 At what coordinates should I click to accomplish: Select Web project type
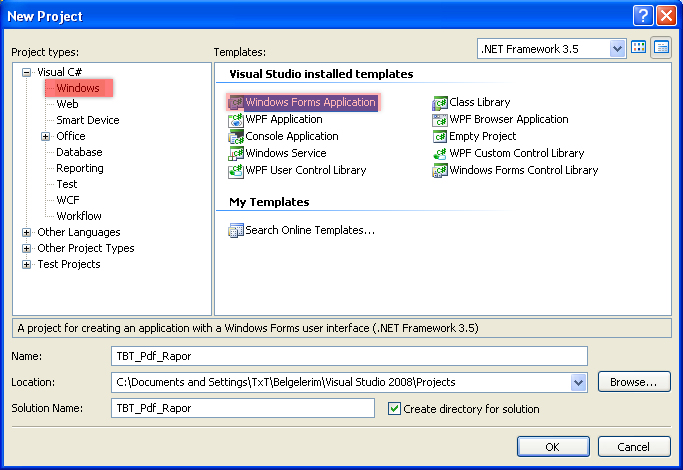(68, 104)
